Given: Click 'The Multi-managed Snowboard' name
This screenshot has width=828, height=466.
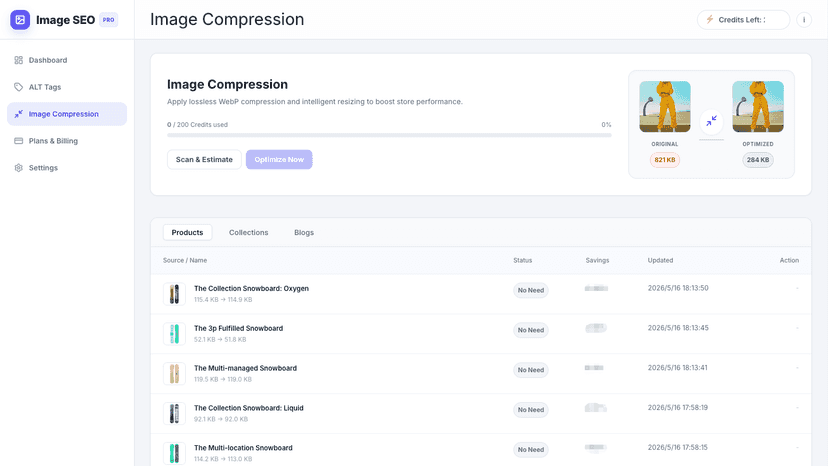Looking at the screenshot, I should pos(246,368).
